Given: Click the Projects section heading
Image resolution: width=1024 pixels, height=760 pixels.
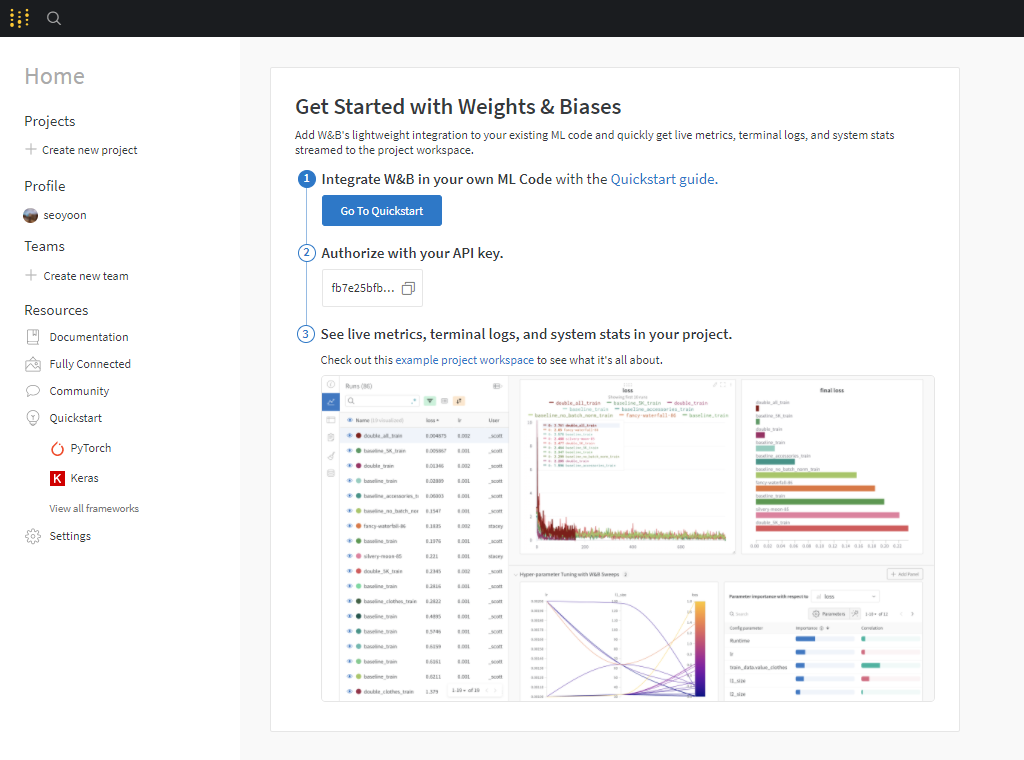Looking at the screenshot, I should (x=50, y=121).
